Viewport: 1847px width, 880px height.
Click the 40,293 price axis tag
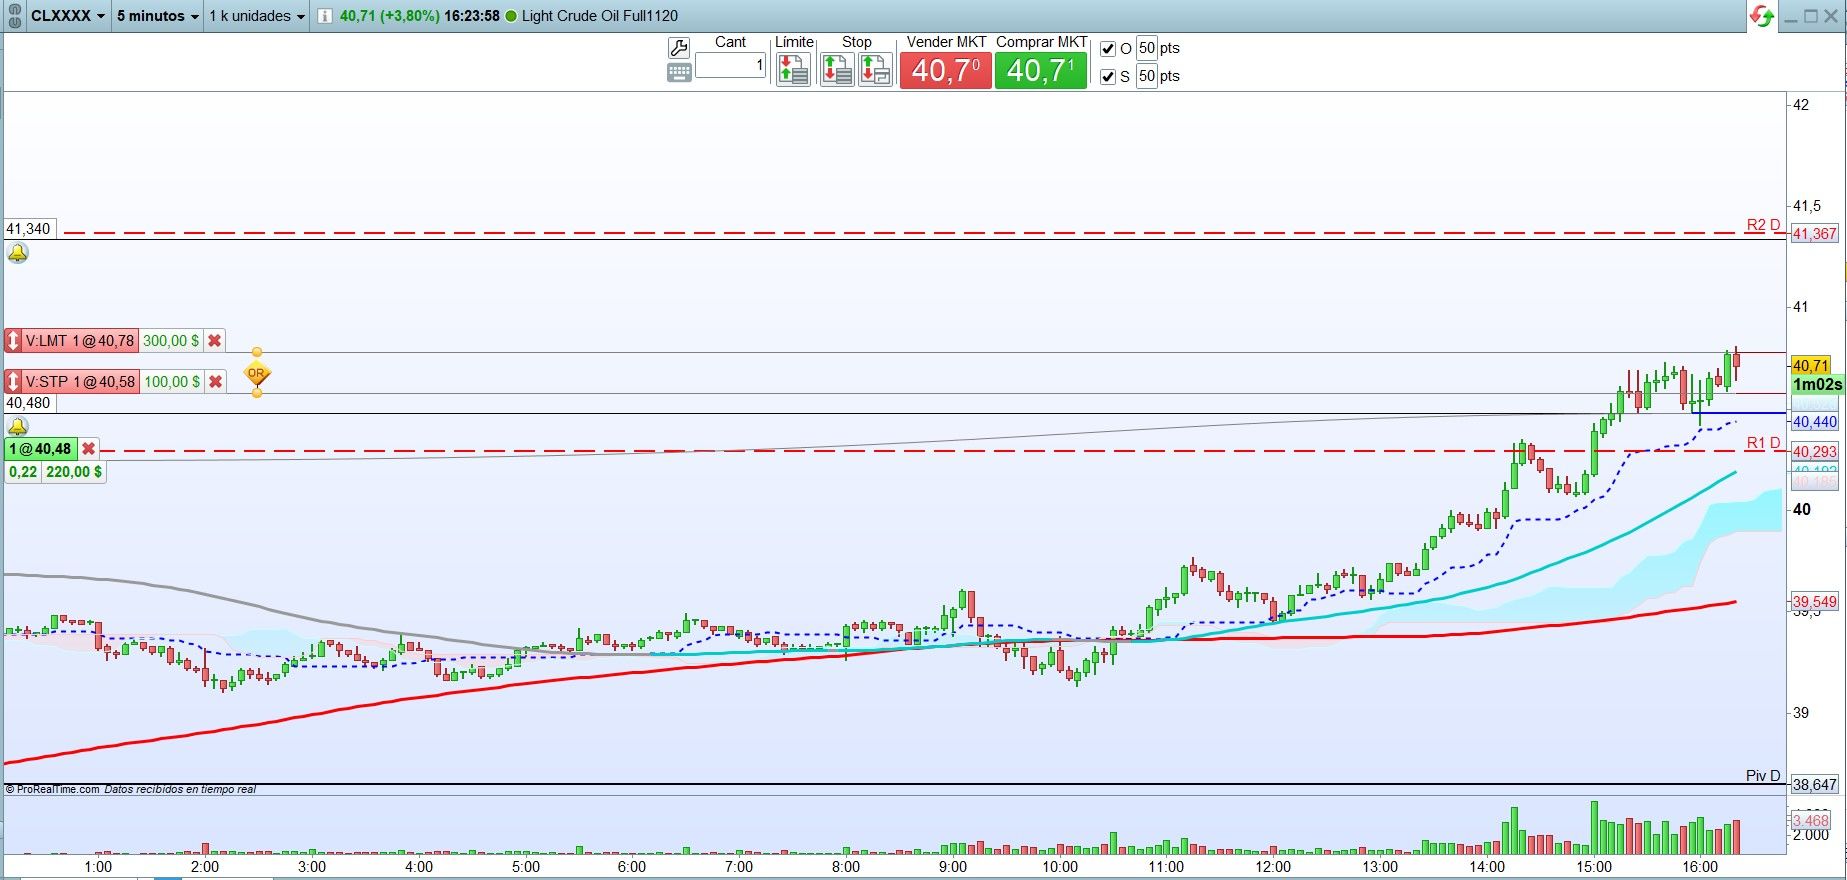(1814, 452)
